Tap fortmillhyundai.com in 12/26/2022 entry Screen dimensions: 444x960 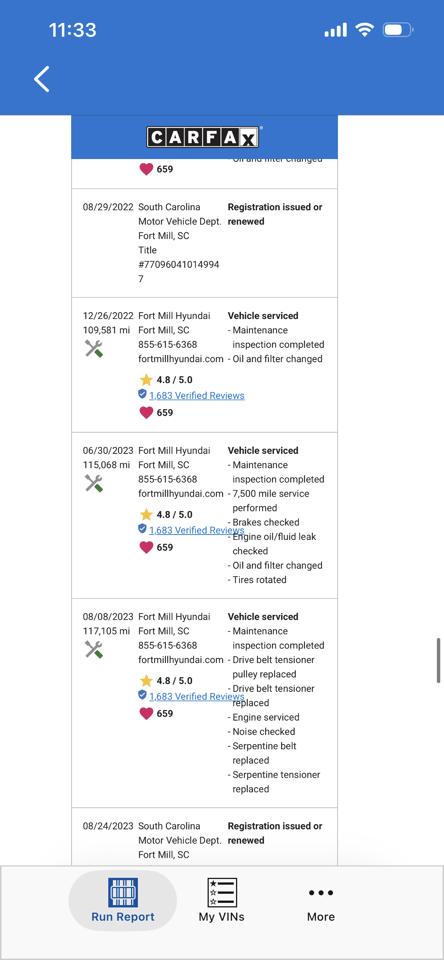(x=181, y=359)
